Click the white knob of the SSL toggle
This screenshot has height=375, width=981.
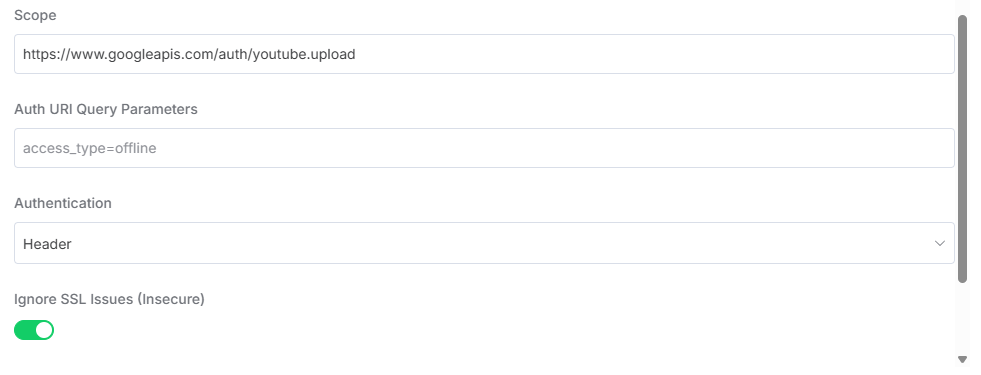tap(44, 330)
